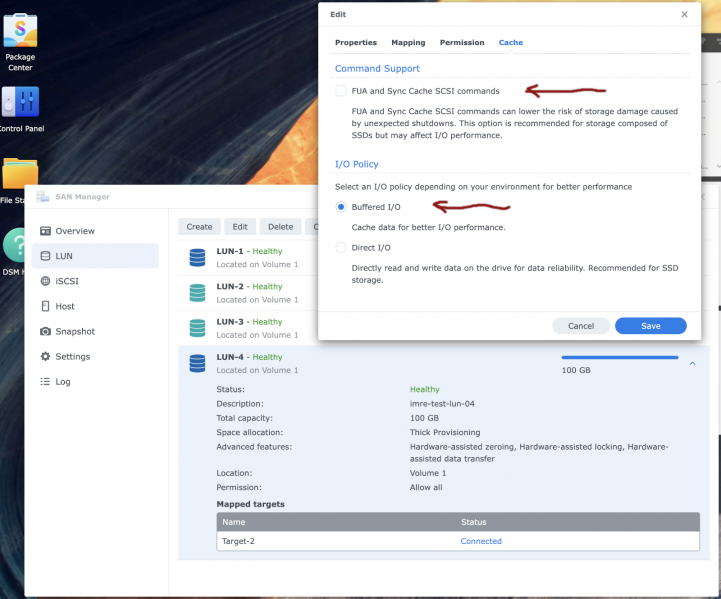This screenshot has width=721, height=599.
Task: Click the 'Allow all' permission value
Action: click(x=426, y=487)
